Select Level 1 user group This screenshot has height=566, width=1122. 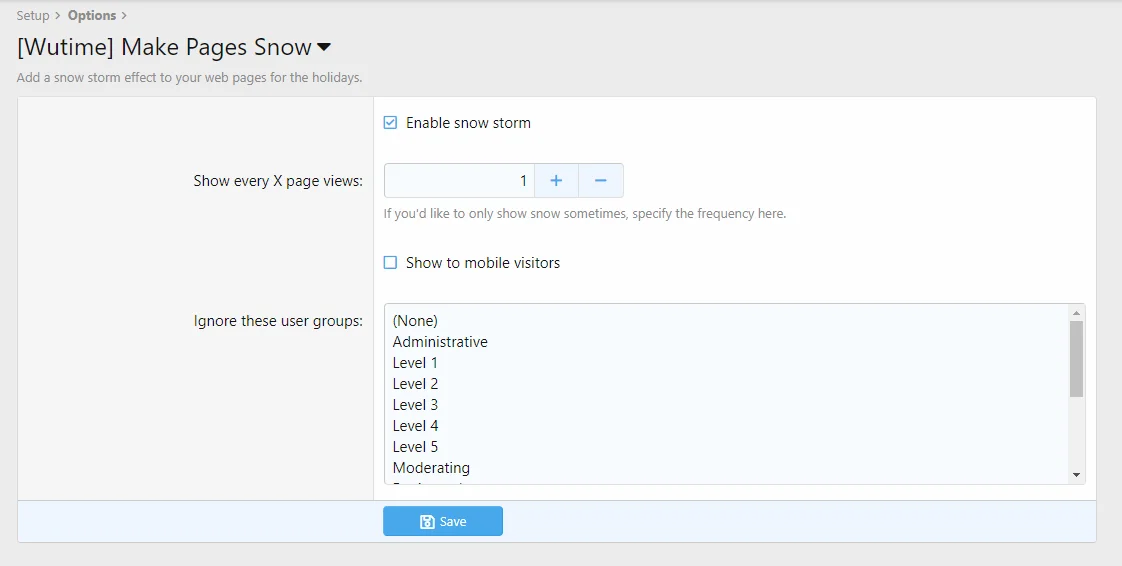pos(415,363)
